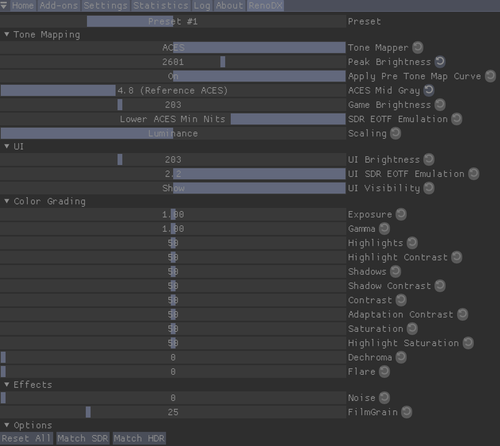
Task: Reset Flare value
Action: coord(384,371)
